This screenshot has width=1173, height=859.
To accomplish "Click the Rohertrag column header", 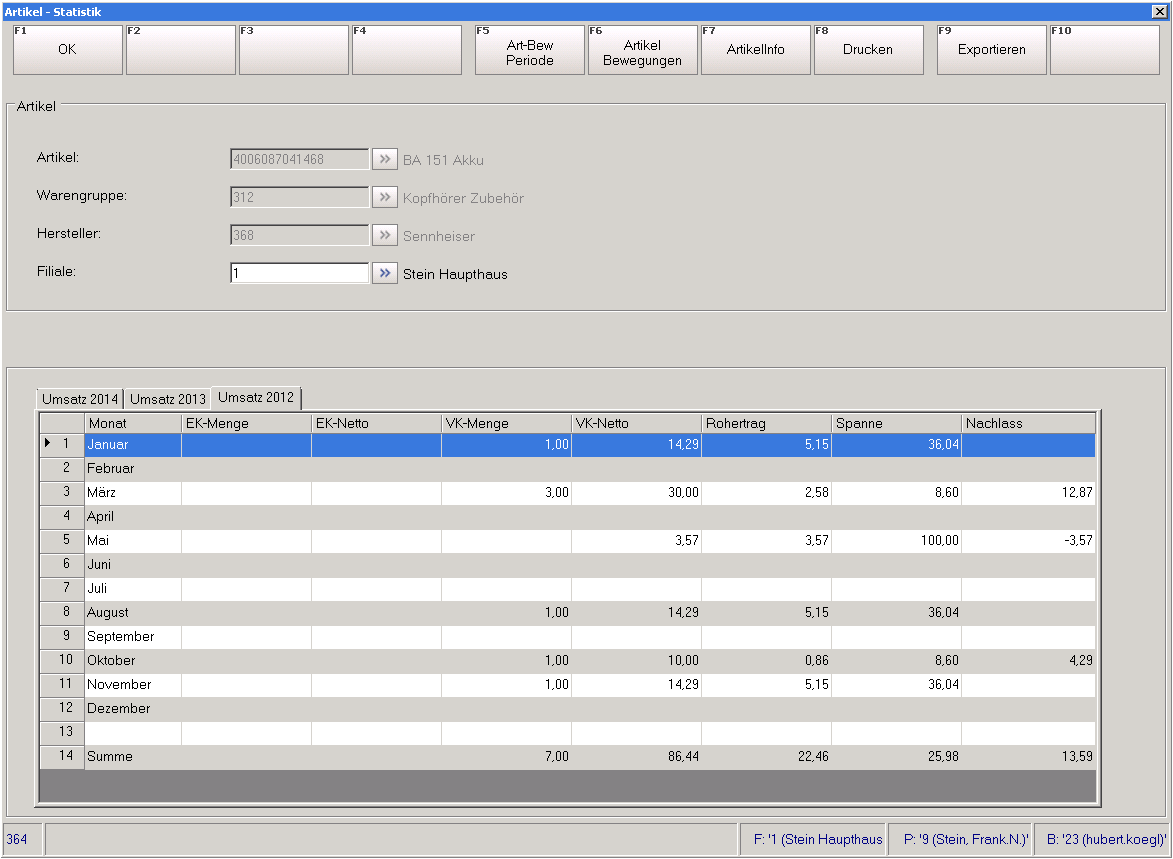I will 766,424.
